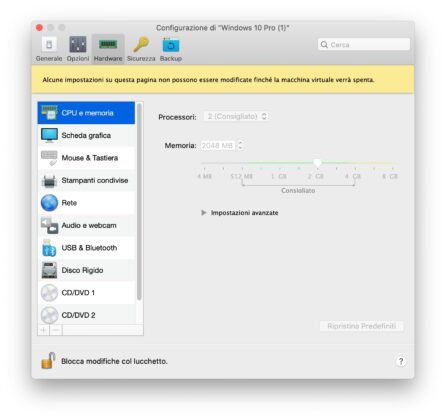Click the Cerca search field
446x420 pixels.
tap(364, 44)
